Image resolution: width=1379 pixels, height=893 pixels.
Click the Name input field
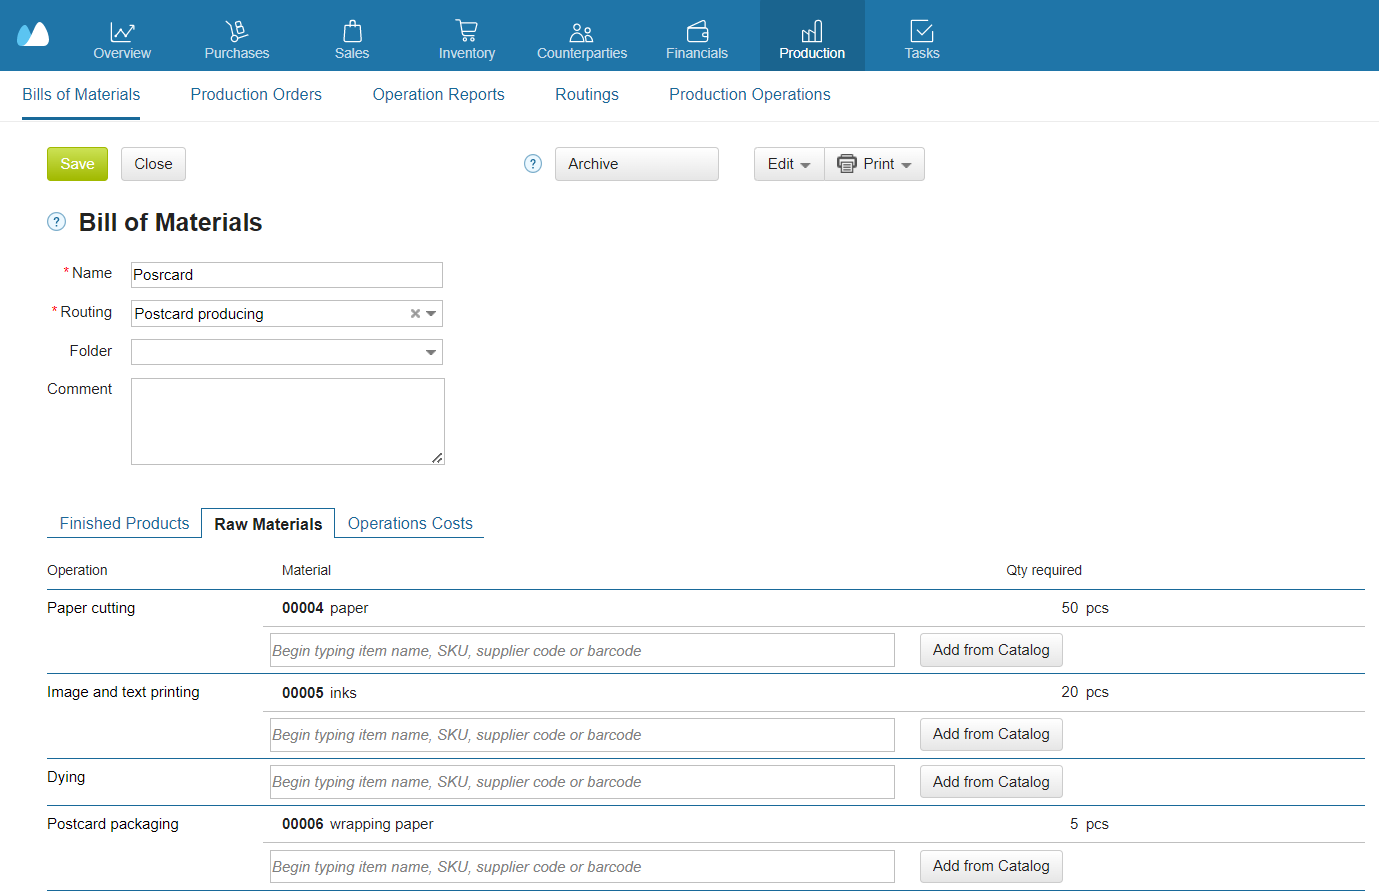(287, 275)
